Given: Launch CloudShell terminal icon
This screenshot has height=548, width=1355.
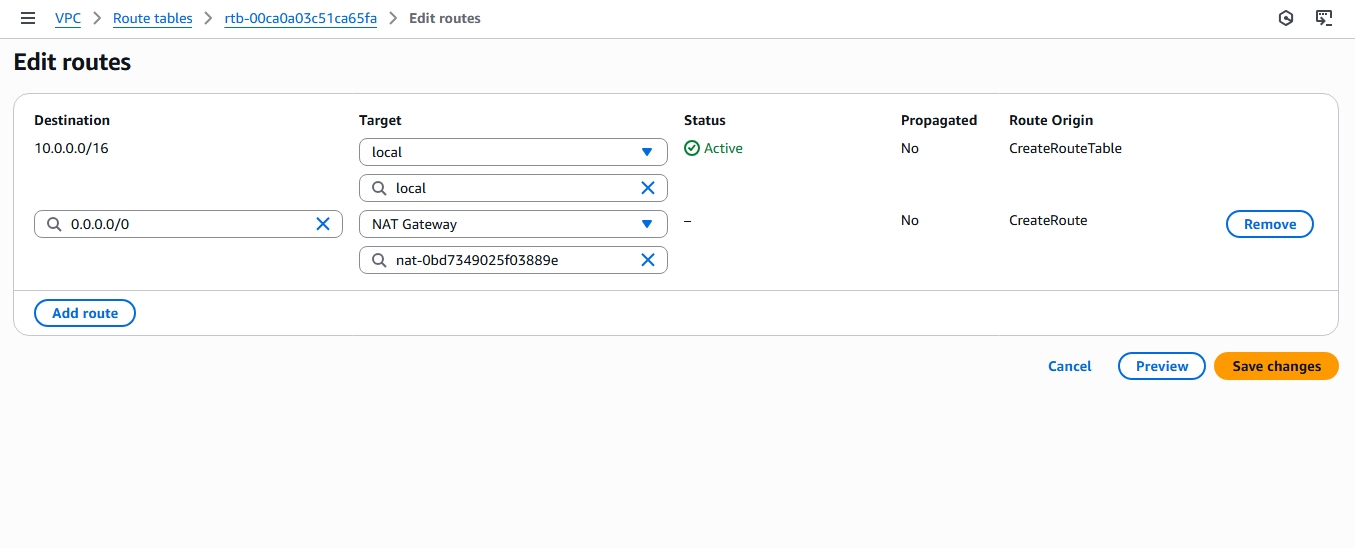Looking at the screenshot, I should tap(1323, 18).
